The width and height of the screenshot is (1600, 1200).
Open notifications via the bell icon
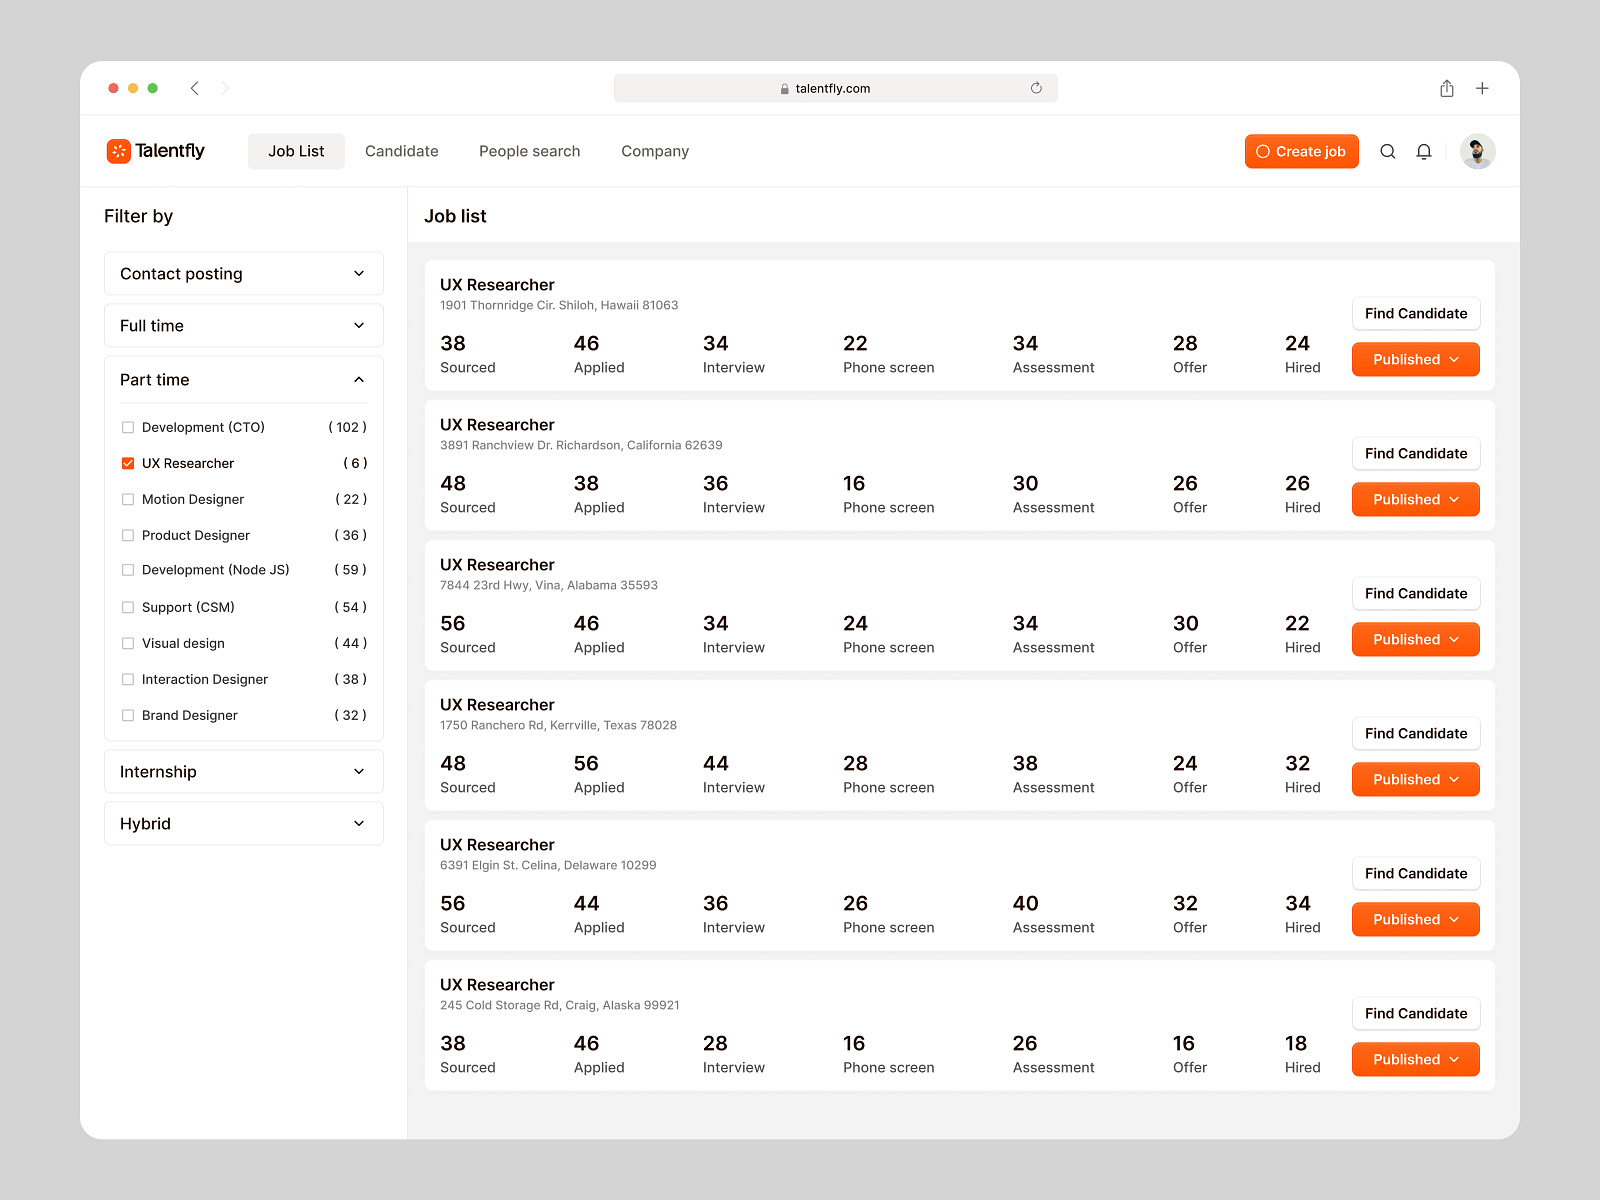[1424, 151]
